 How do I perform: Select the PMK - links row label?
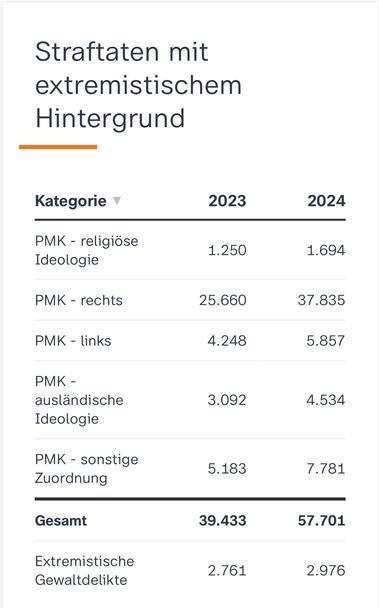pos(73,341)
